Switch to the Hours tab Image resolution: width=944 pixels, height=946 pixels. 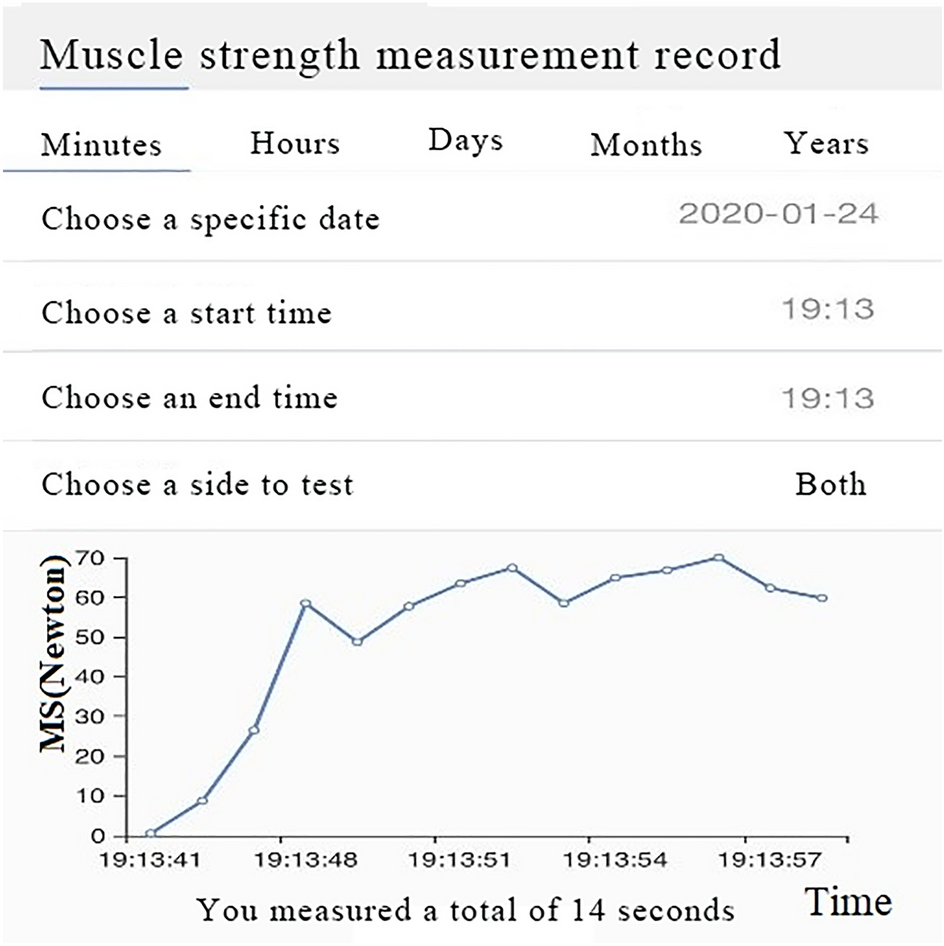294,144
